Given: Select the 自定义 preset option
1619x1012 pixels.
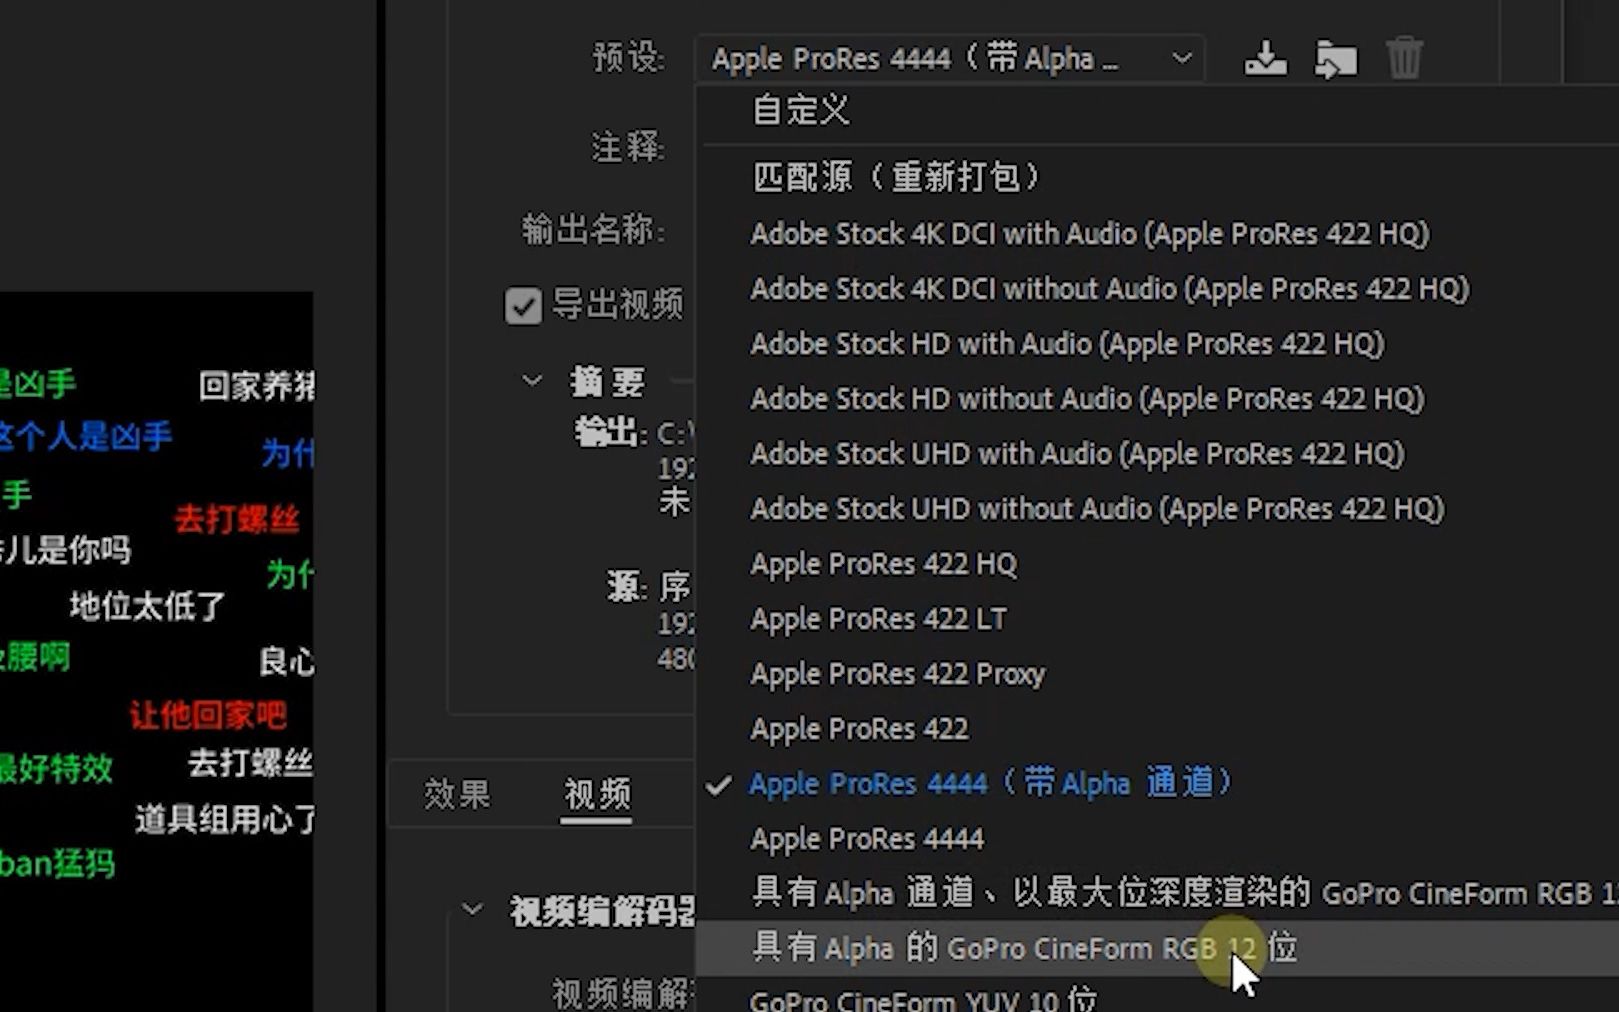Looking at the screenshot, I should tap(1157, 110).
